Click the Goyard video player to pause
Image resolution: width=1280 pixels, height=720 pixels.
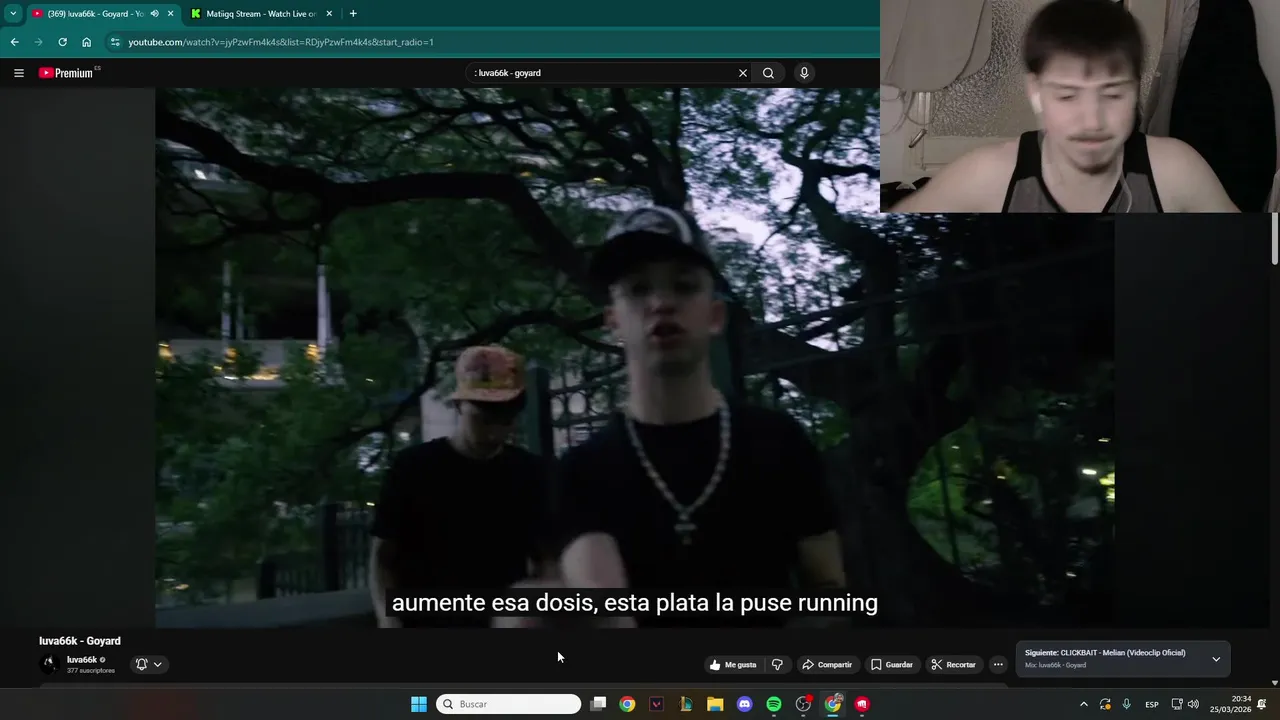click(635, 357)
